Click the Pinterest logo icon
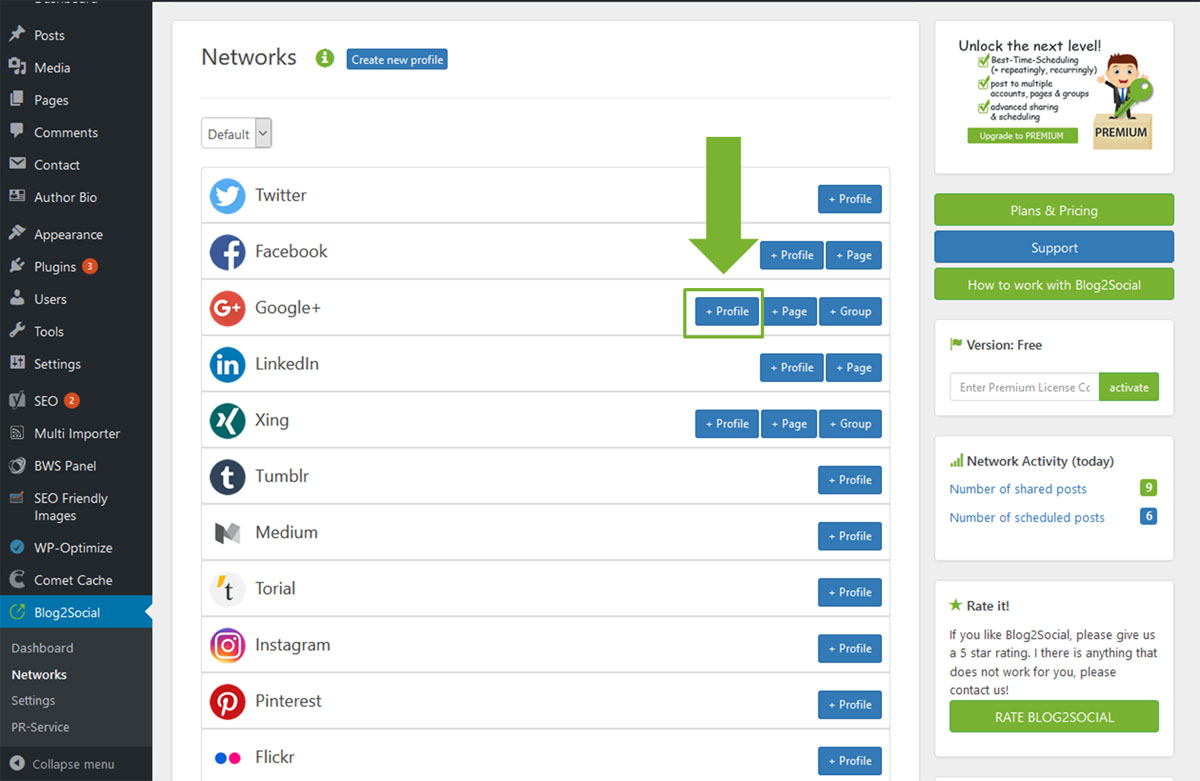The width and height of the screenshot is (1200, 781). point(227,701)
